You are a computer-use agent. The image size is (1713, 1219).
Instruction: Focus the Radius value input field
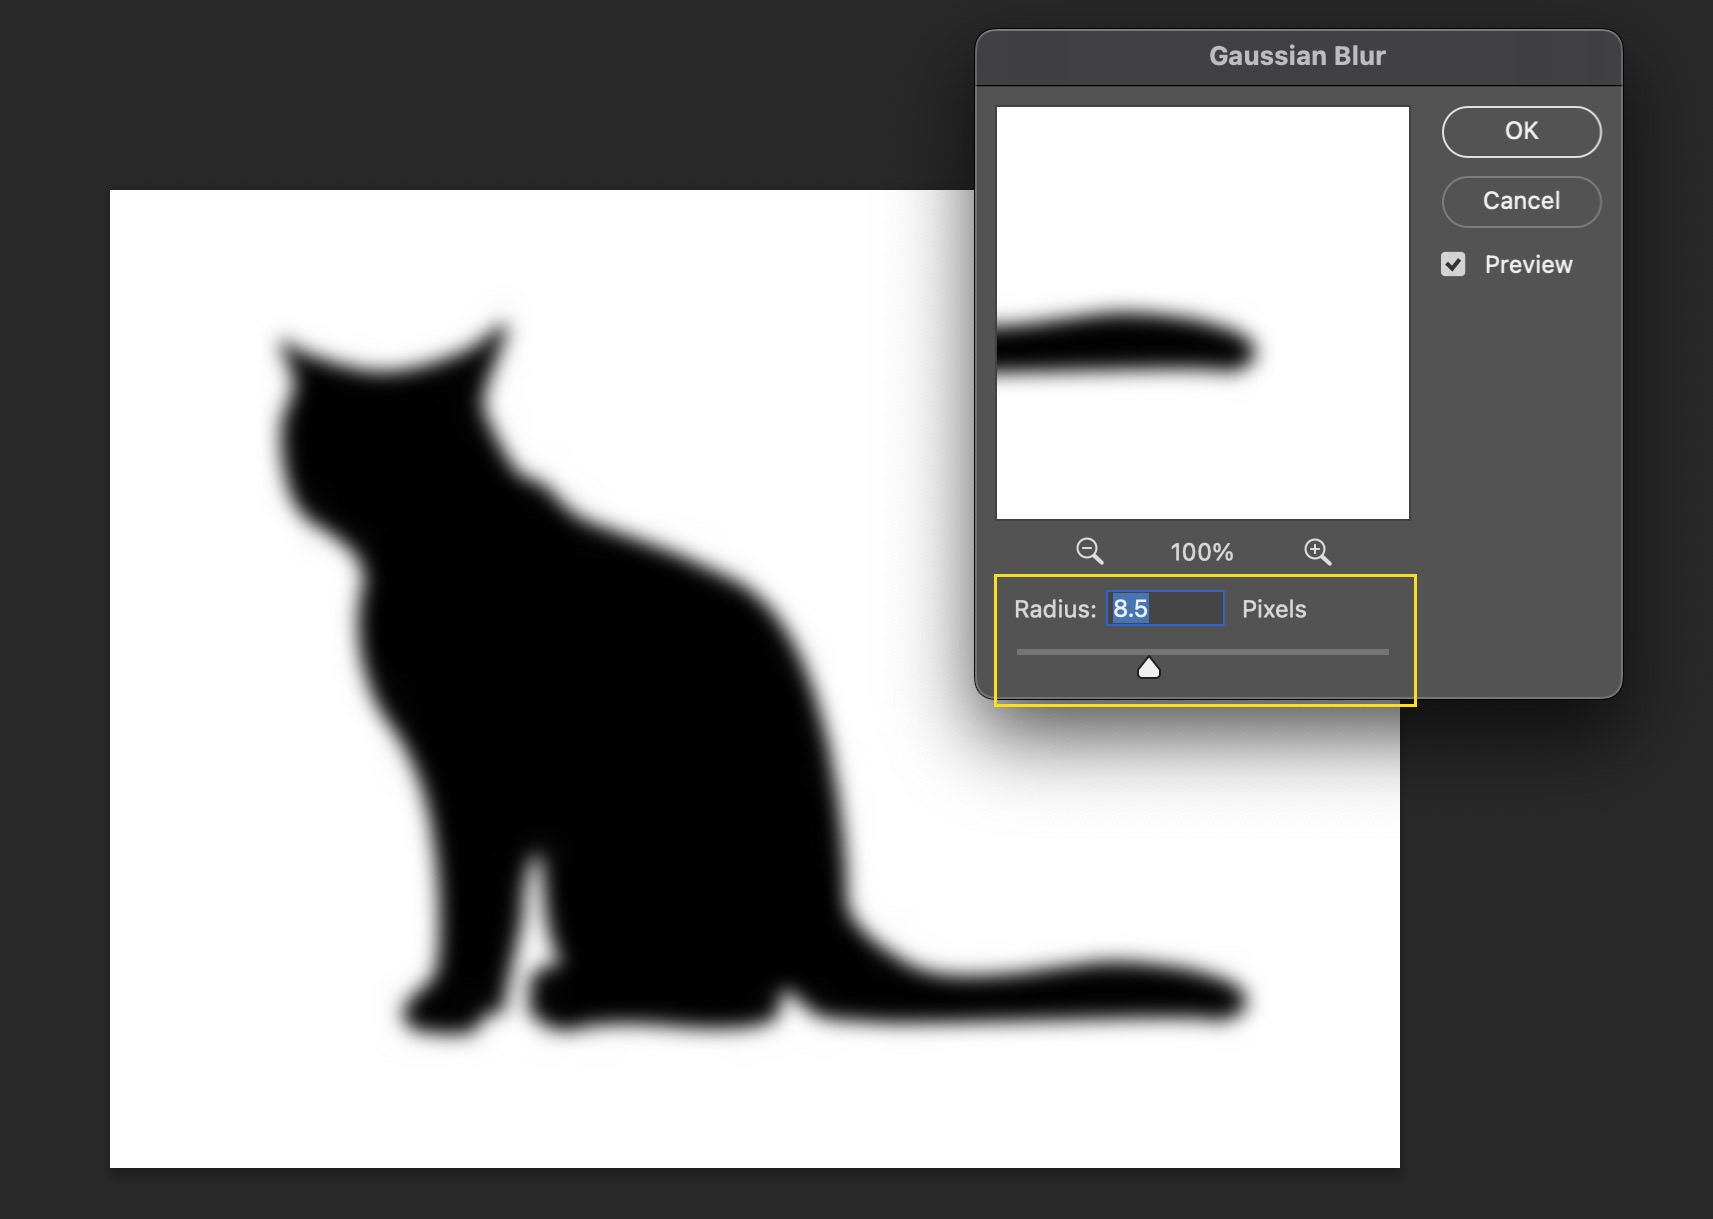point(1165,609)
